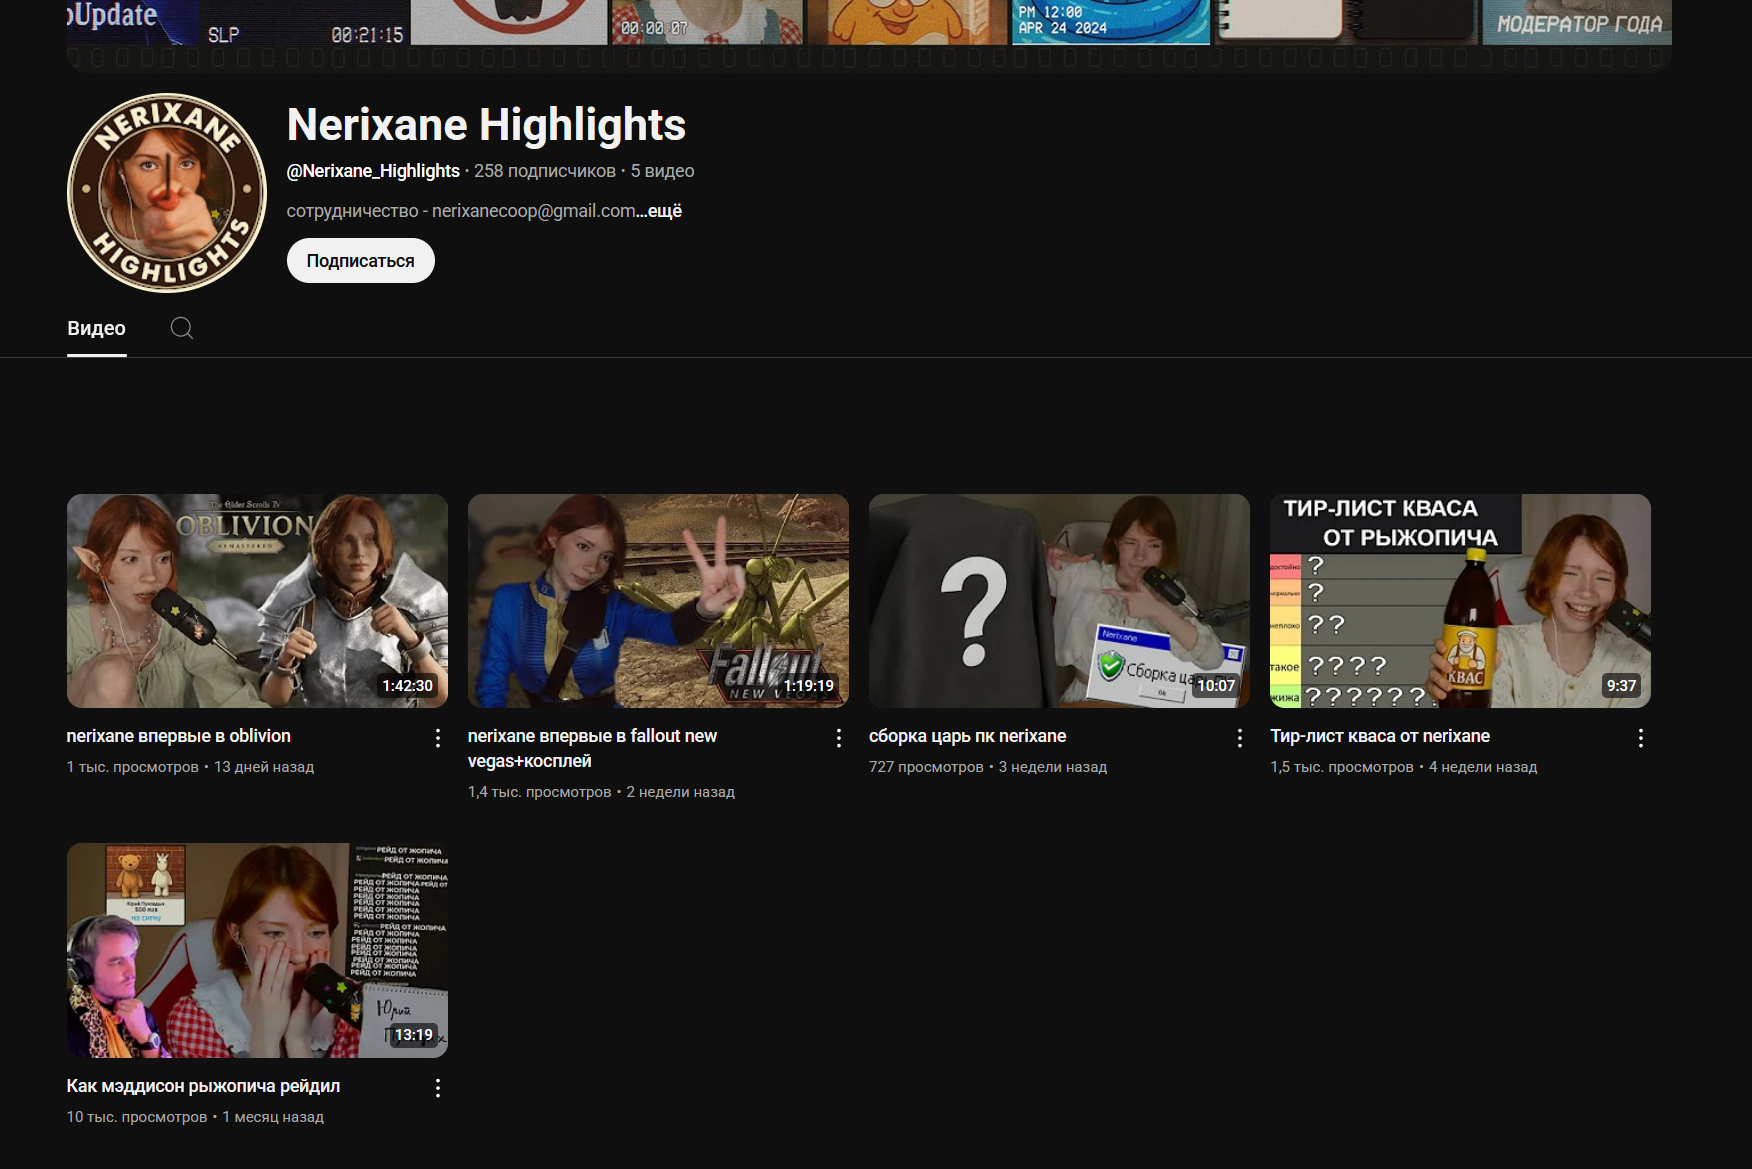Click the 10:07 duration badge
The width and height of the screenshot is (1752, 1169).
tap(1216, 686)
